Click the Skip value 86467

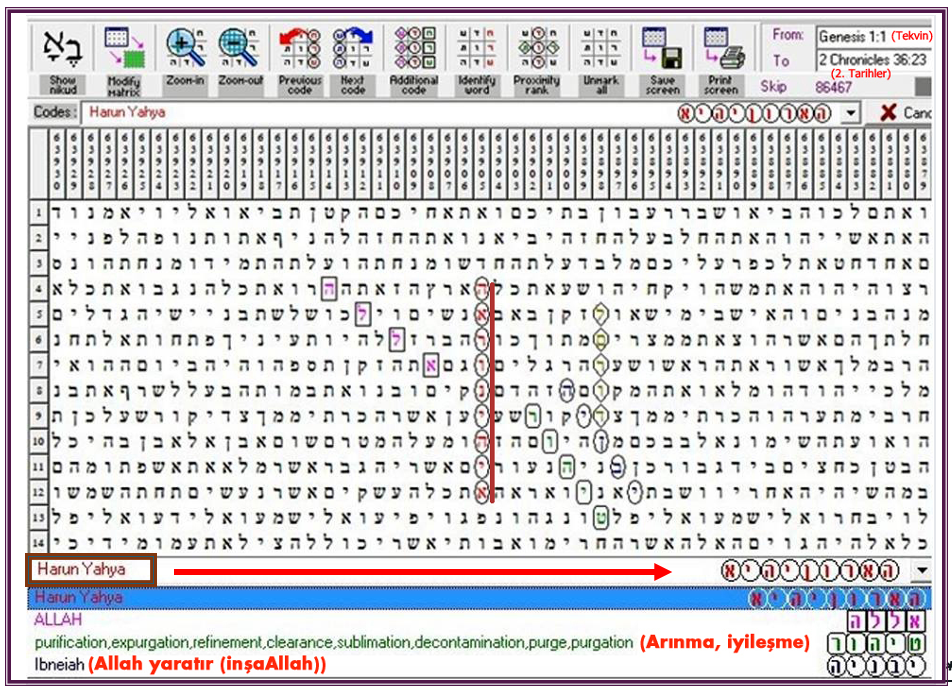pyautogui.click(x=834, y=87)
